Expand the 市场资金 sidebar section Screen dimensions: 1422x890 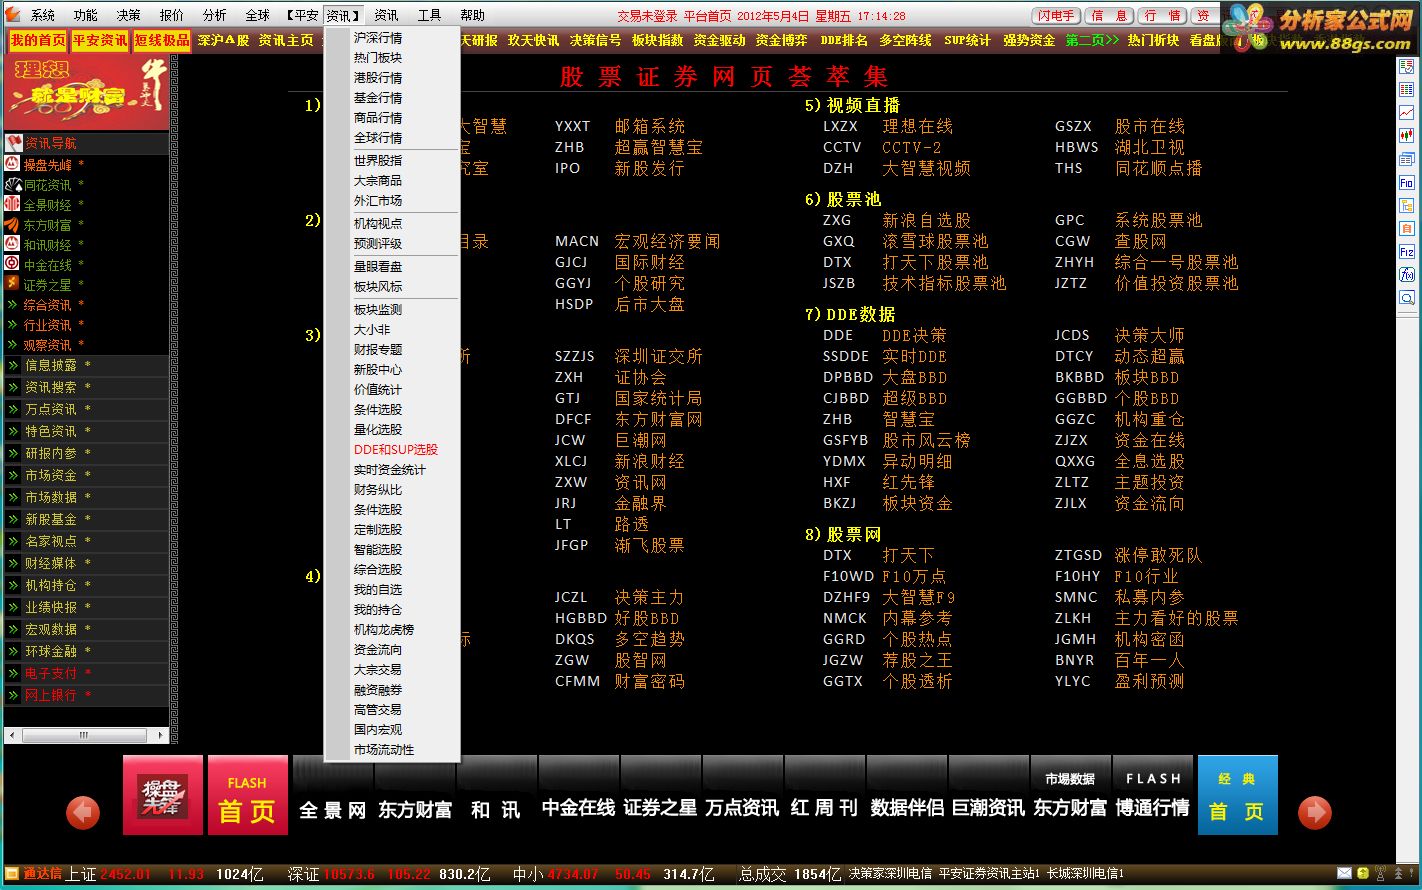pyautogui.click(x=86, y=475)
